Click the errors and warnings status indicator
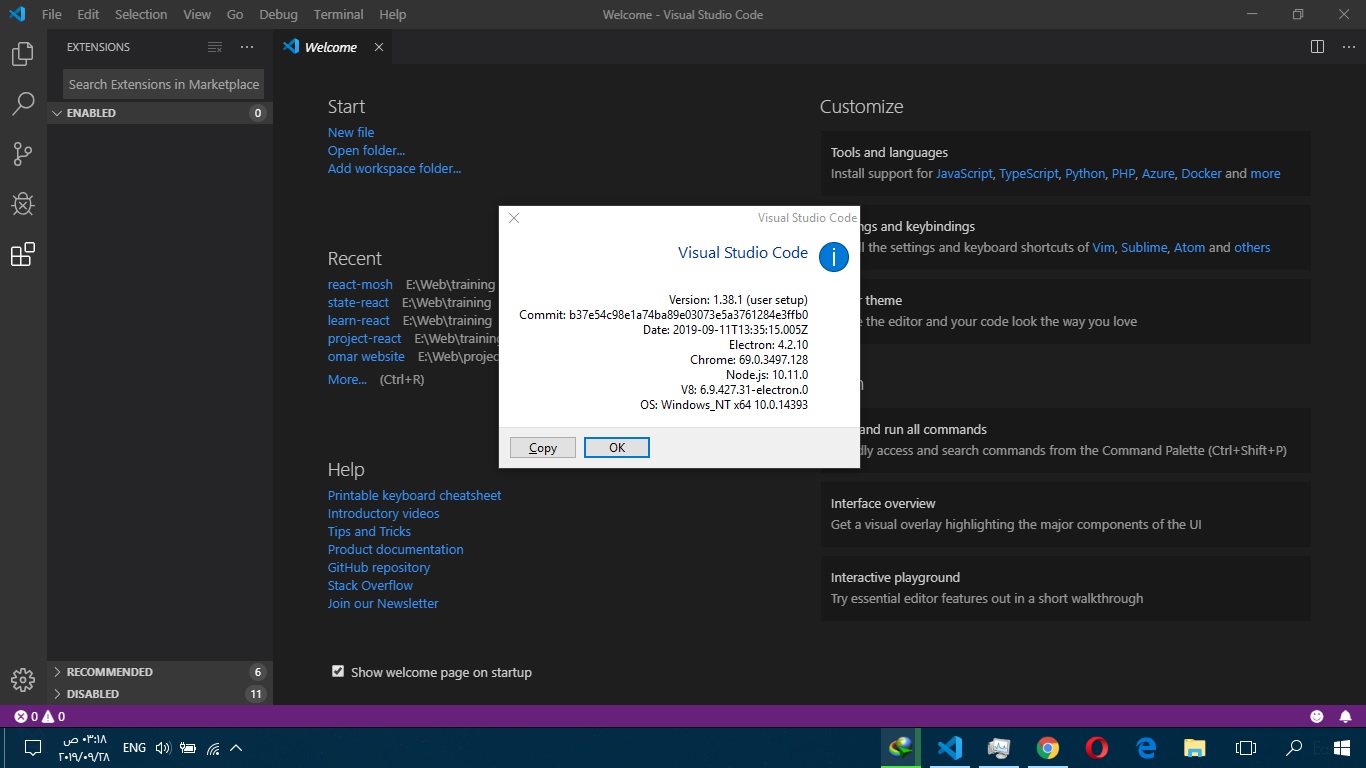This screenshot has height=768, width=1366. click(40, 717)
